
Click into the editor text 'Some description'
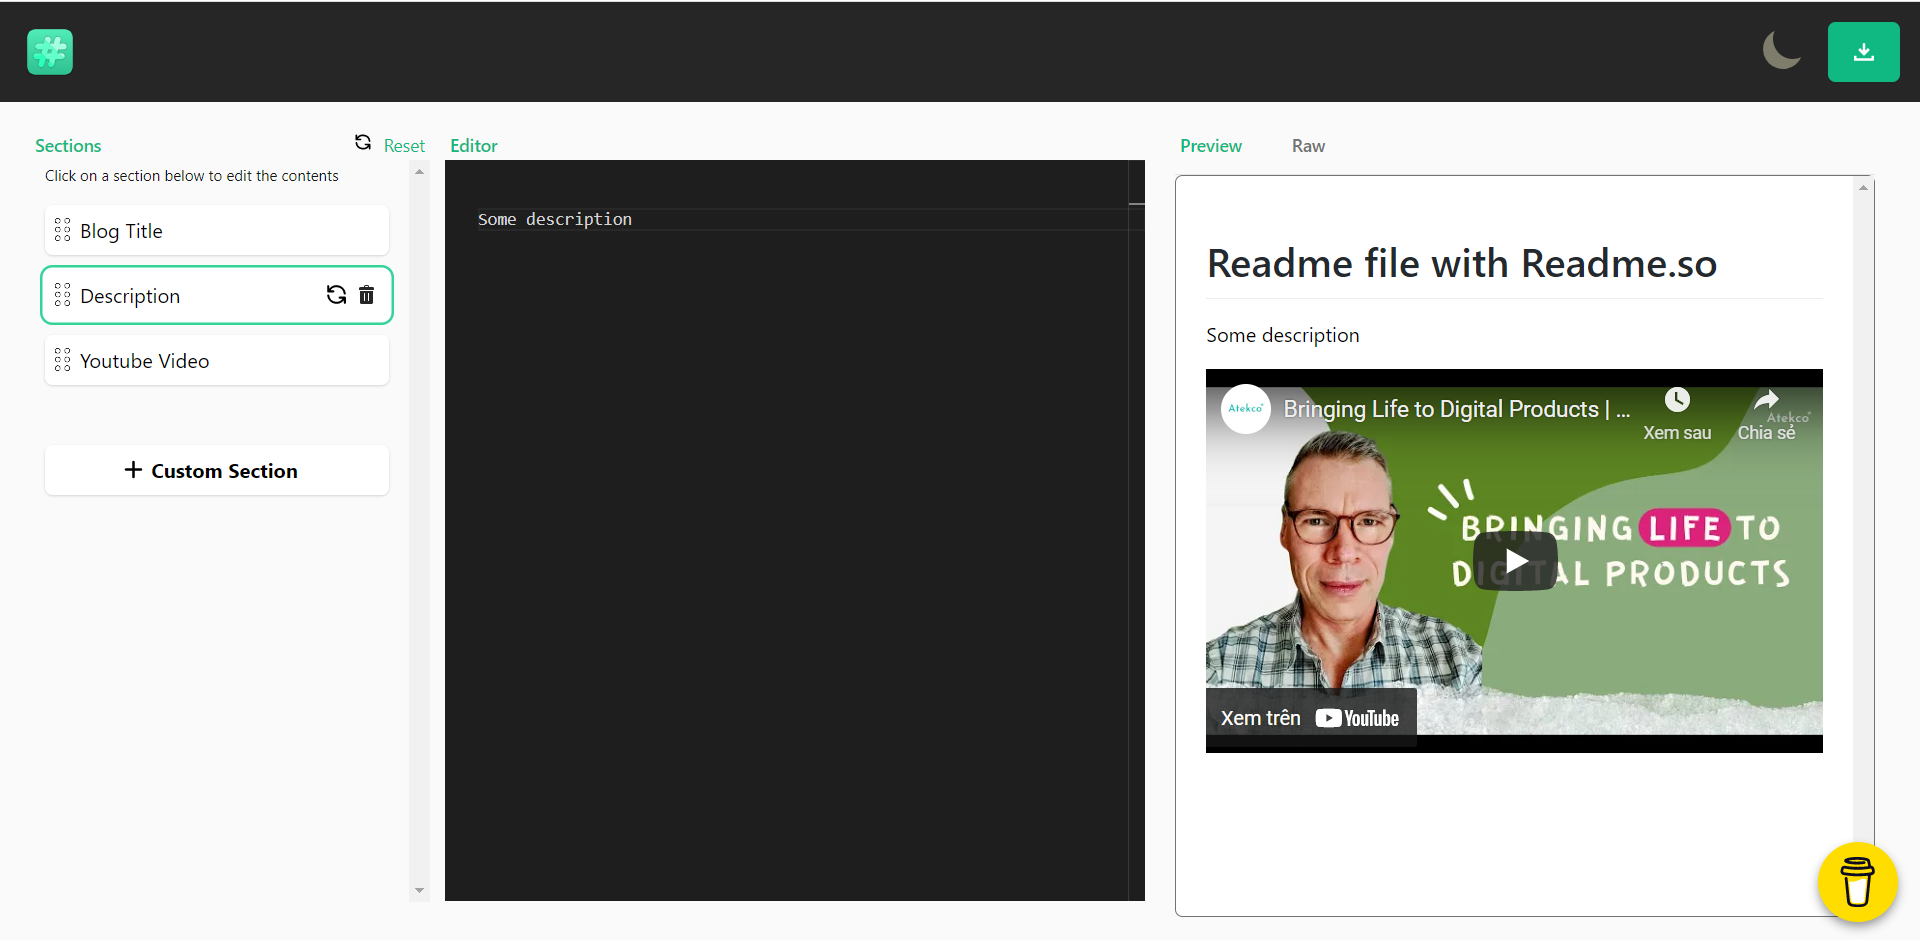[555, 220]
